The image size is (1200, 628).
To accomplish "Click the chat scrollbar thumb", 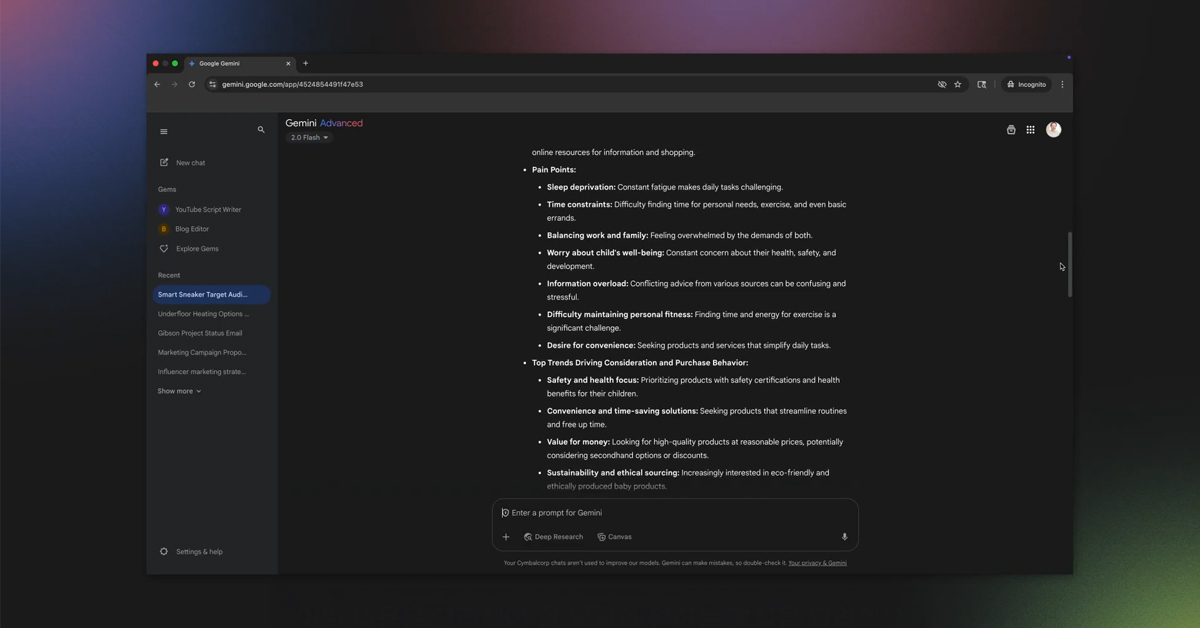I will [x=1069, y=264].
